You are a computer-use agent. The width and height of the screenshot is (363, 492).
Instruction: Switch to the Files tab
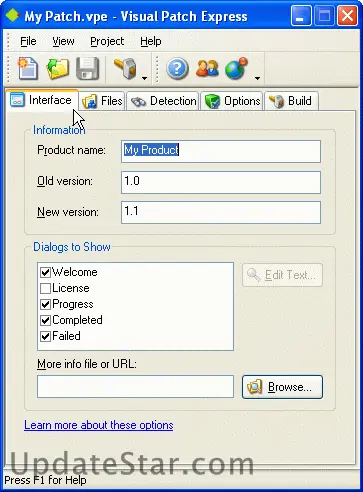tap(102, 101)
